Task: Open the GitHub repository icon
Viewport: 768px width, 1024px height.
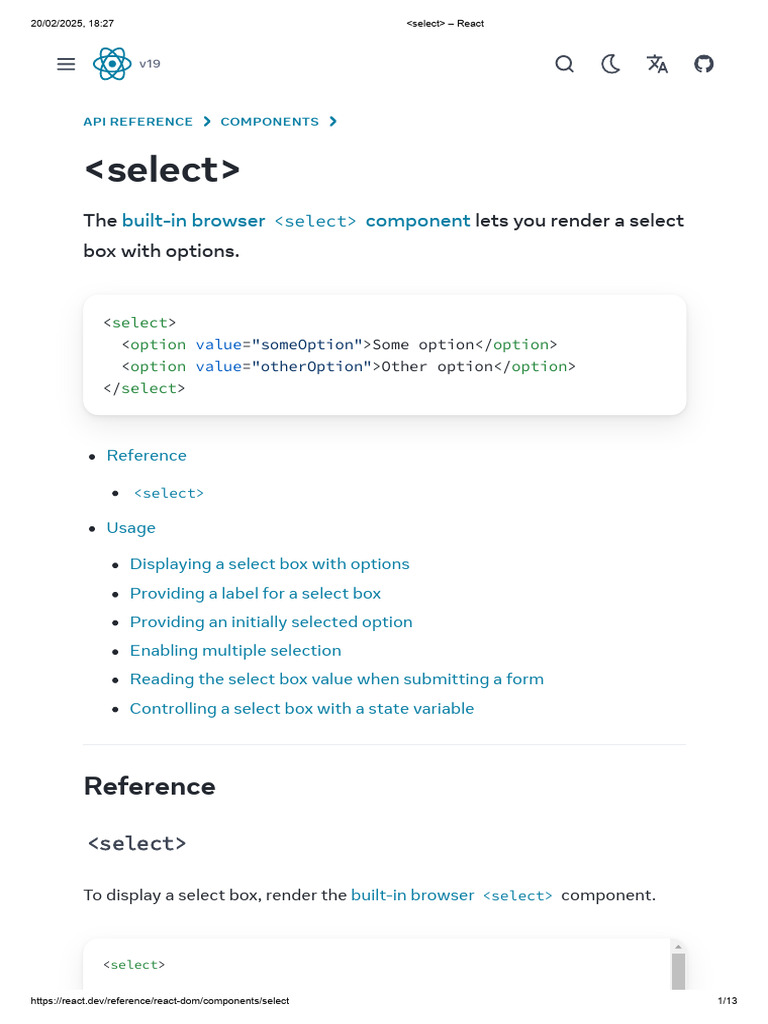Action: point(704,64)
